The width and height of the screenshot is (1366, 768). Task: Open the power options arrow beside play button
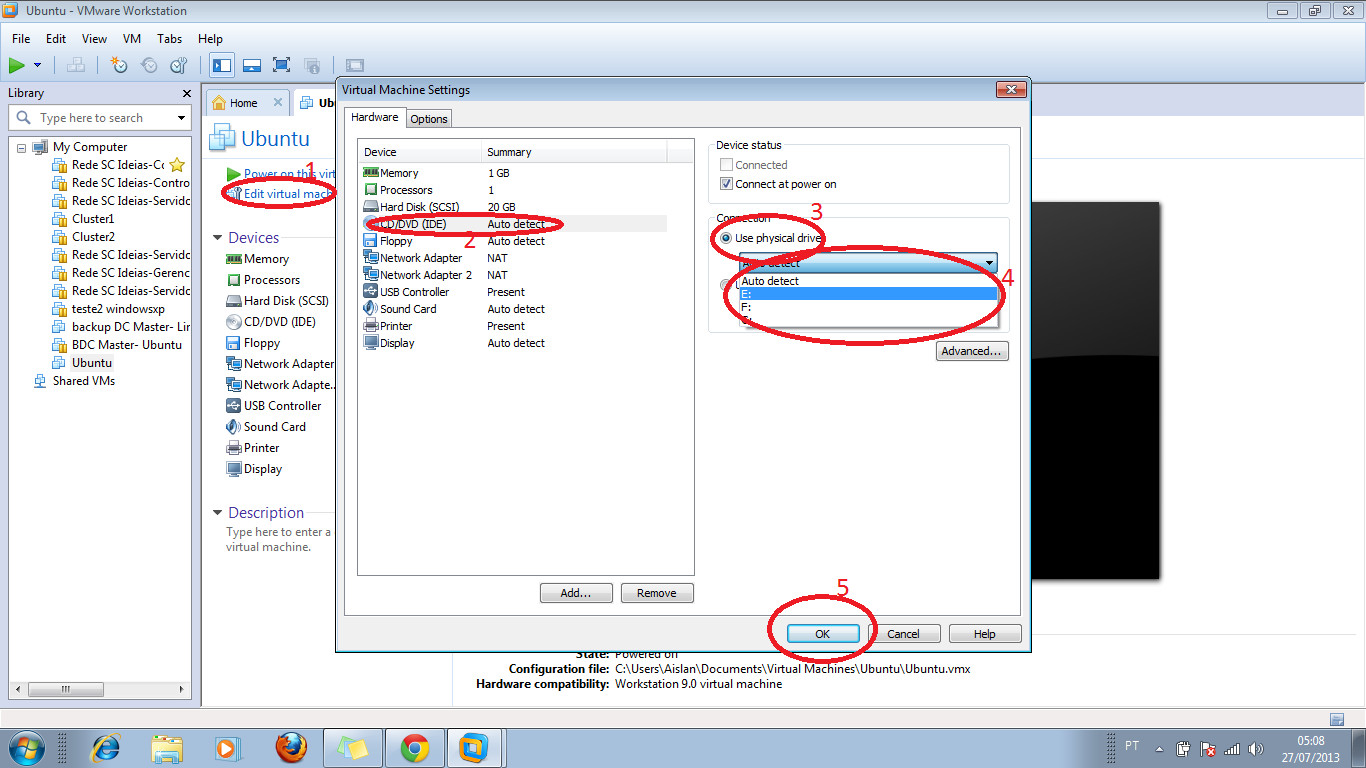click(x=38, y=65)
